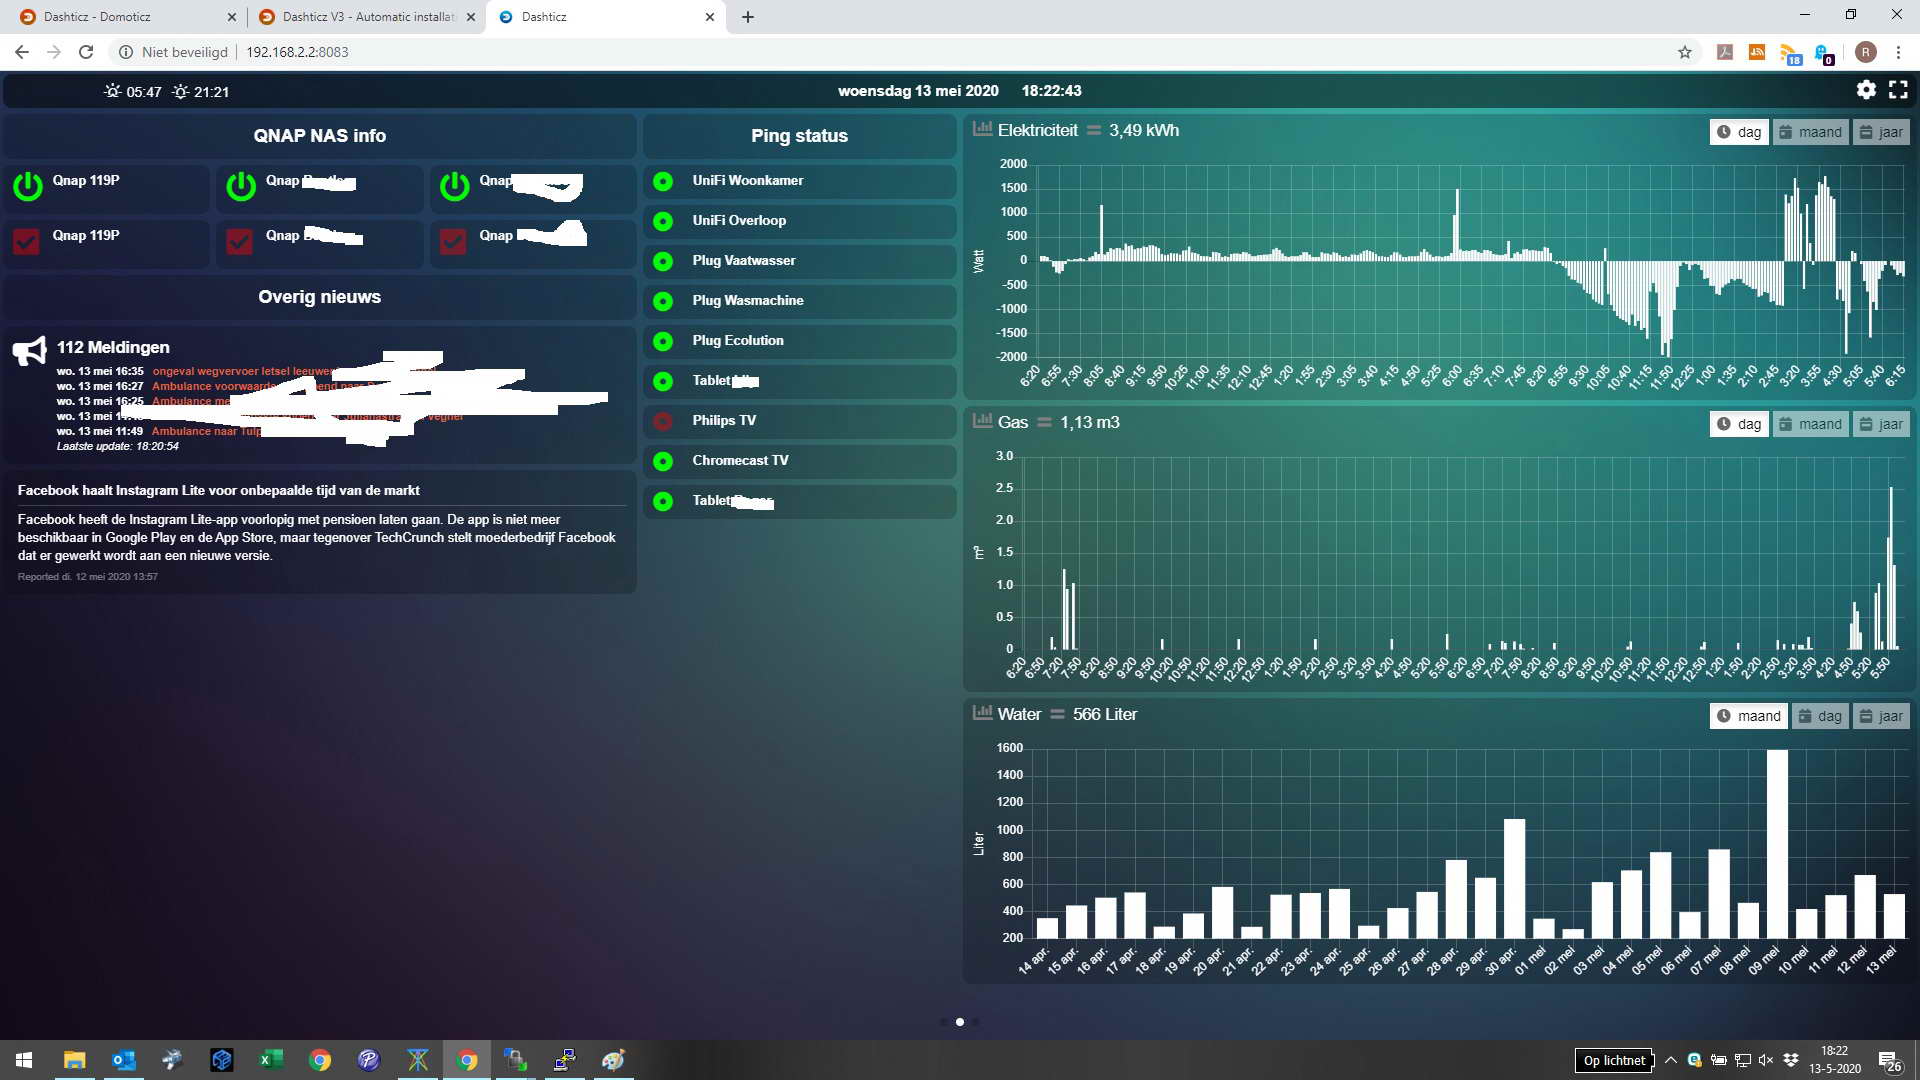Viewport: 1920px width, 1080px height.
Task: Open Windows notification center
Action: pos(1890,1061)
